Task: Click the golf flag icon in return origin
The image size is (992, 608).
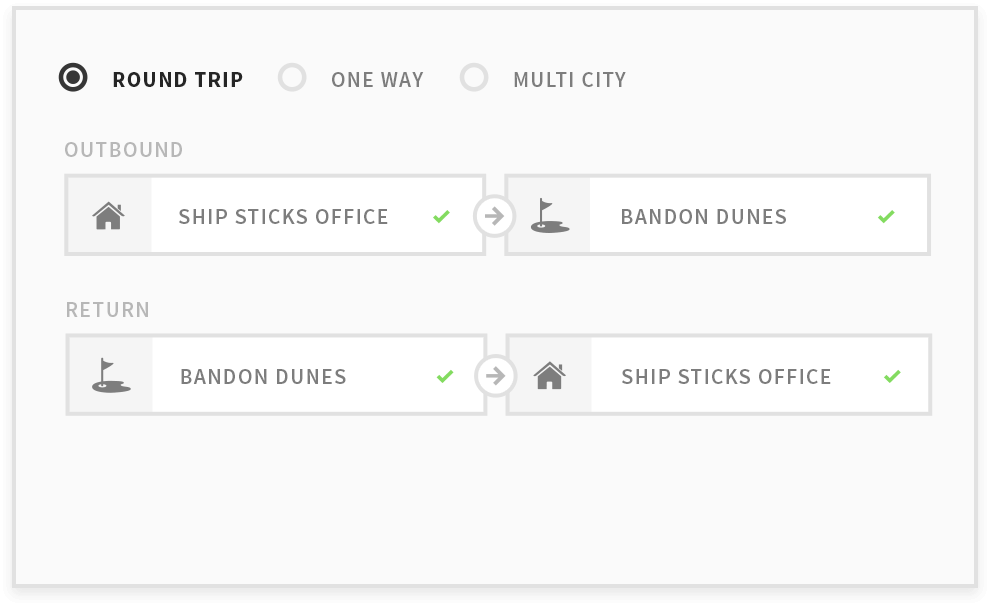Action: click(x=111, y=376)
